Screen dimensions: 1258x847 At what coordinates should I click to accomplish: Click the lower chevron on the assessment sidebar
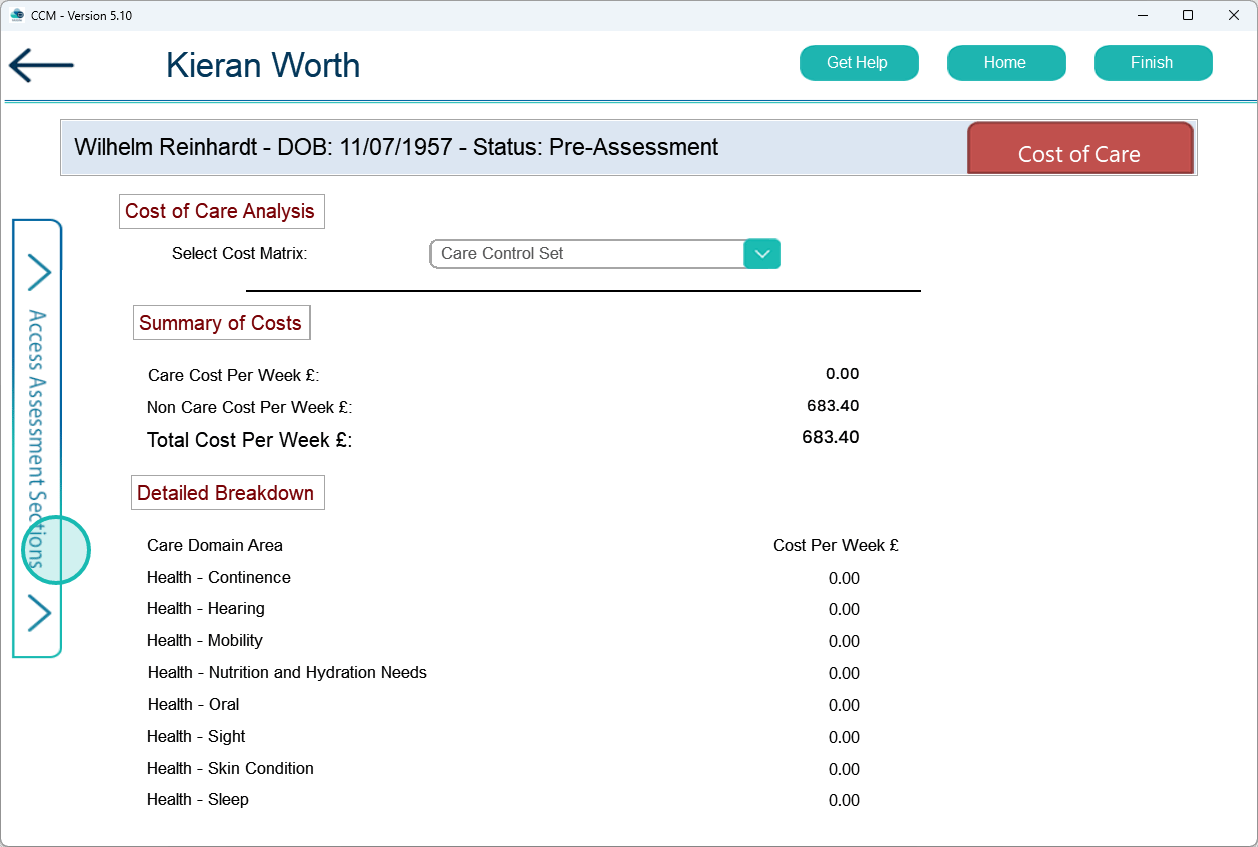[x=39, y=613]
